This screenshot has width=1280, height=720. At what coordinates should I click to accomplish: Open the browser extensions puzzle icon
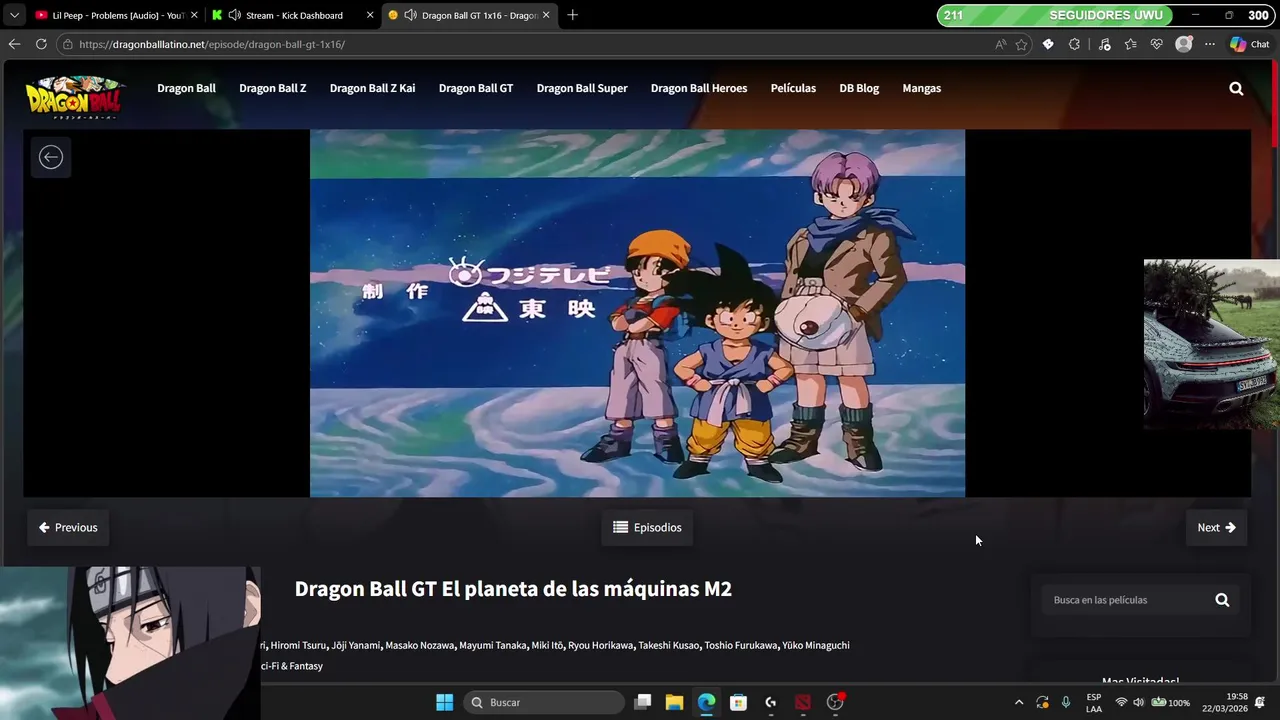(x=1074, y=44)
